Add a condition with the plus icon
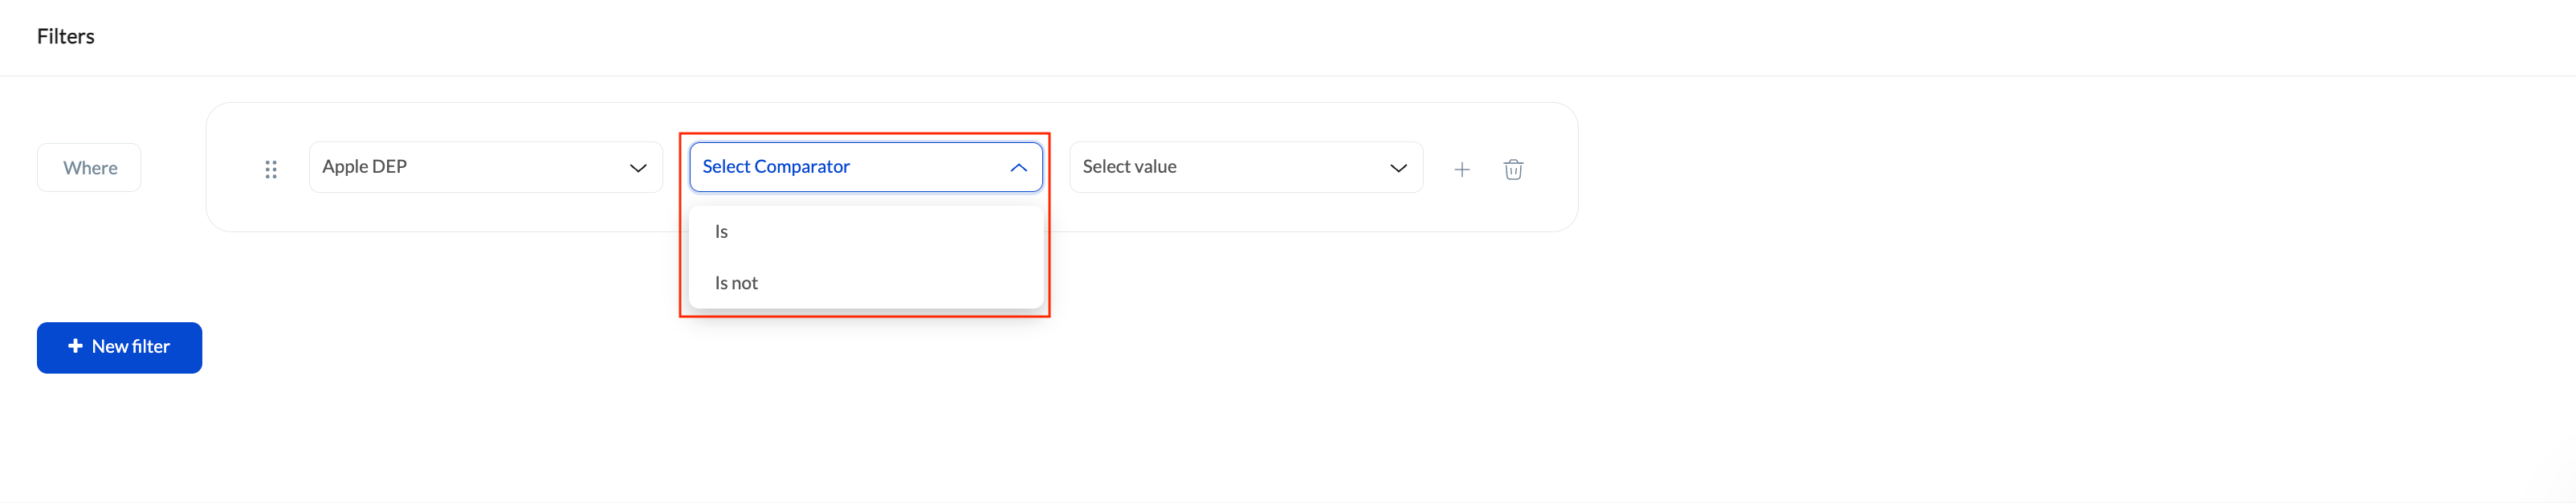 pyautogui.click(x=1461, y=169)
